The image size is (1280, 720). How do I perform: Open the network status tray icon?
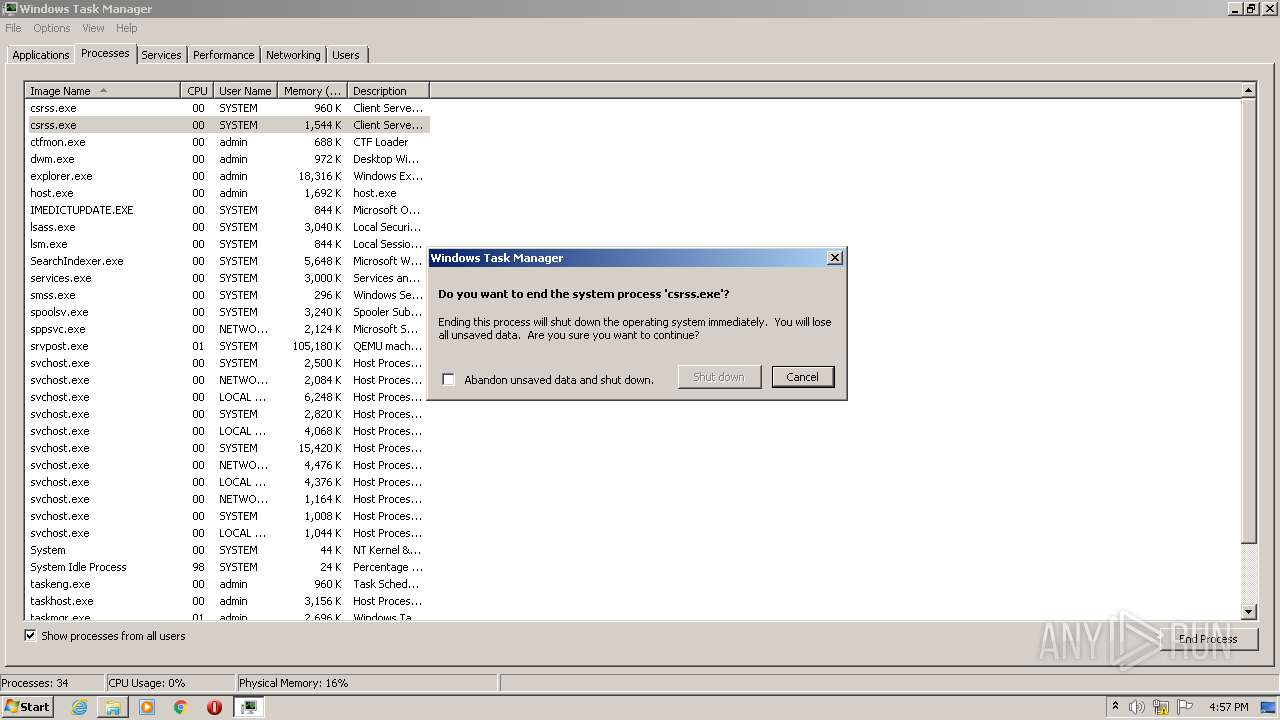pyautogui.click(x=1161, y=707)
